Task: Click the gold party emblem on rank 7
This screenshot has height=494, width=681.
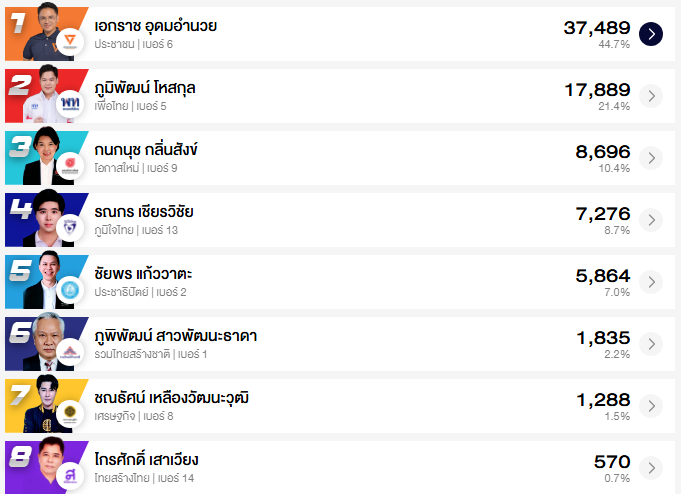Action: (70, 414)
